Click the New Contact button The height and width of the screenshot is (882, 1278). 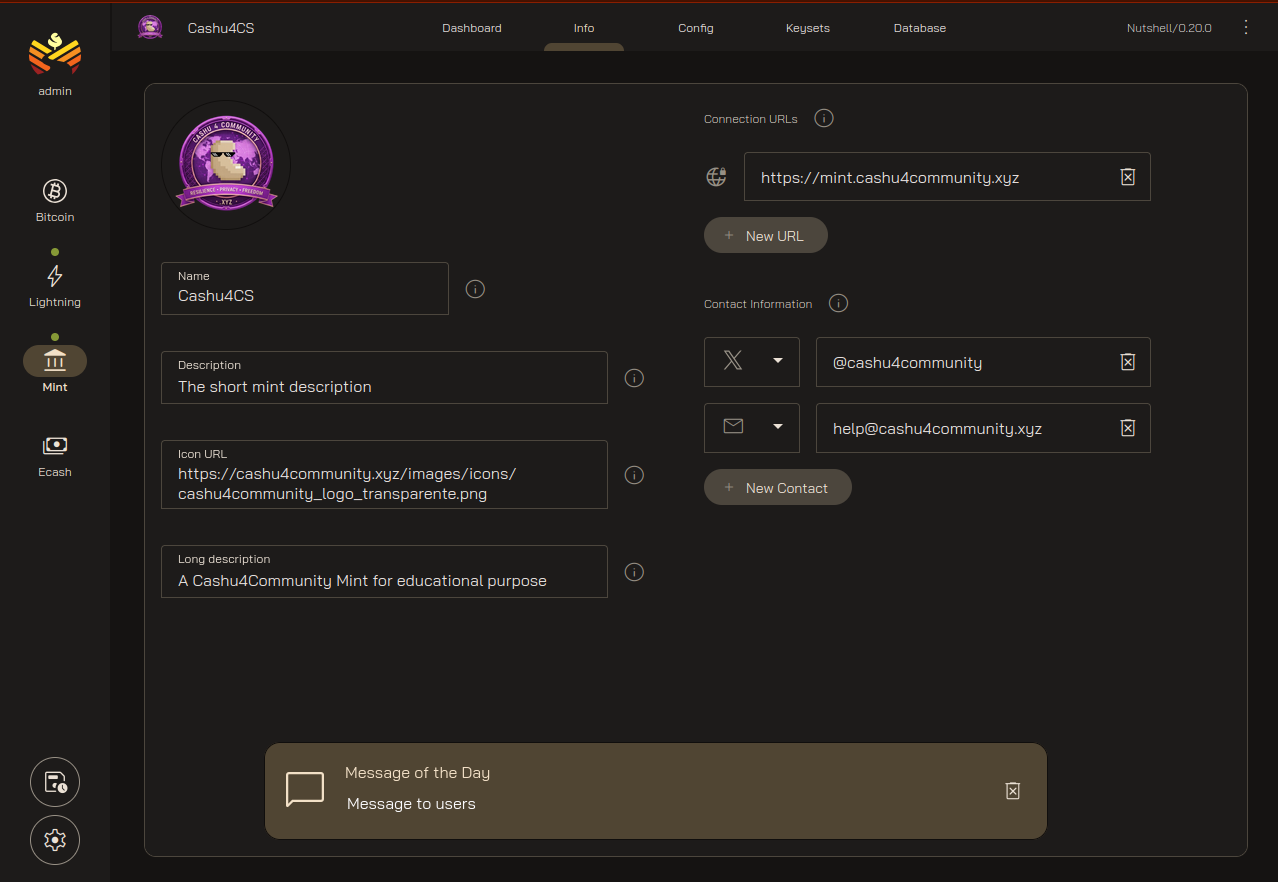click(x=778, y=488)
